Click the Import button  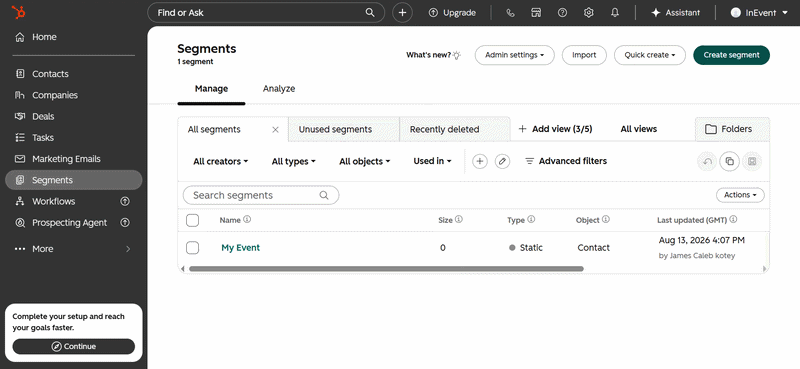click(x=584, y=55)
